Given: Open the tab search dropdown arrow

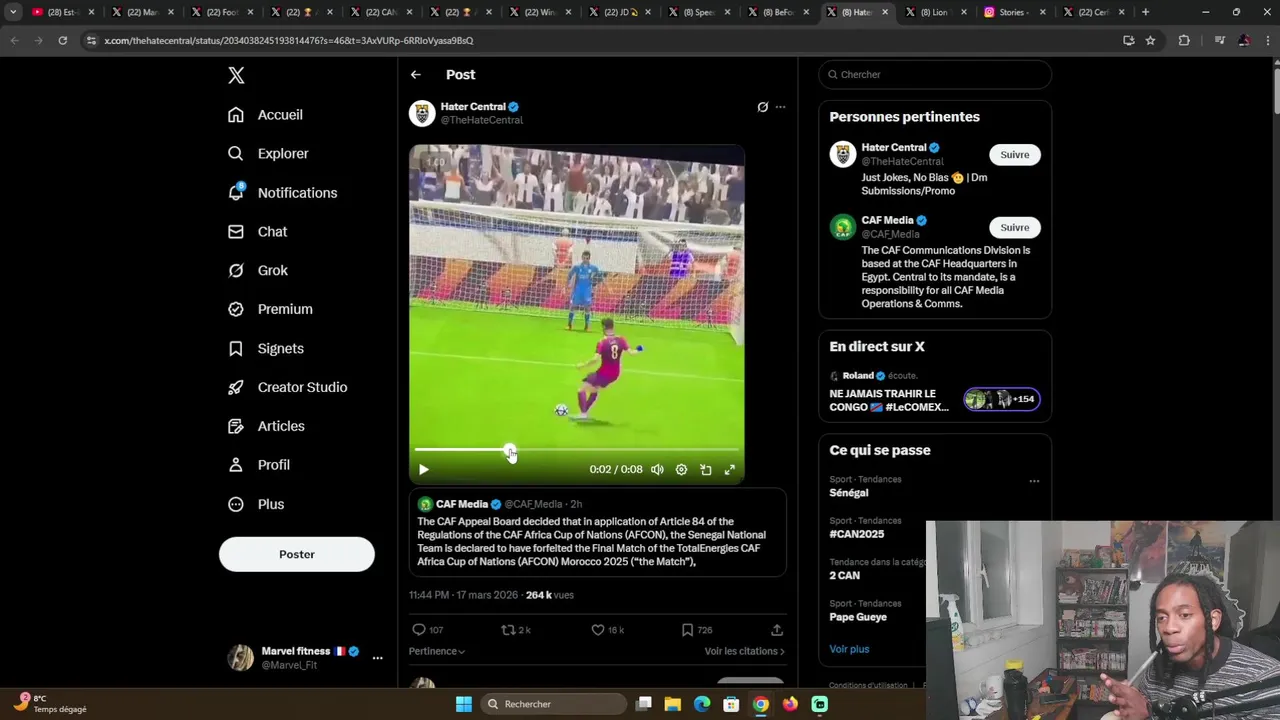Looking at the screenshot, I should (x=13, y=12).
